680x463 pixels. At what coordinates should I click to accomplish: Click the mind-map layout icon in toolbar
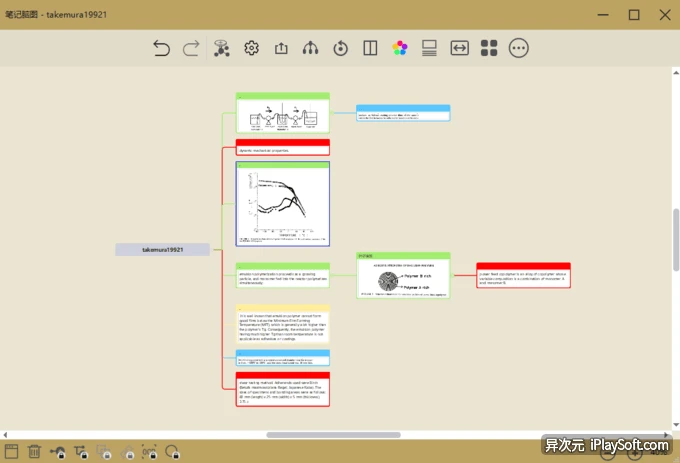coord(221,48)
